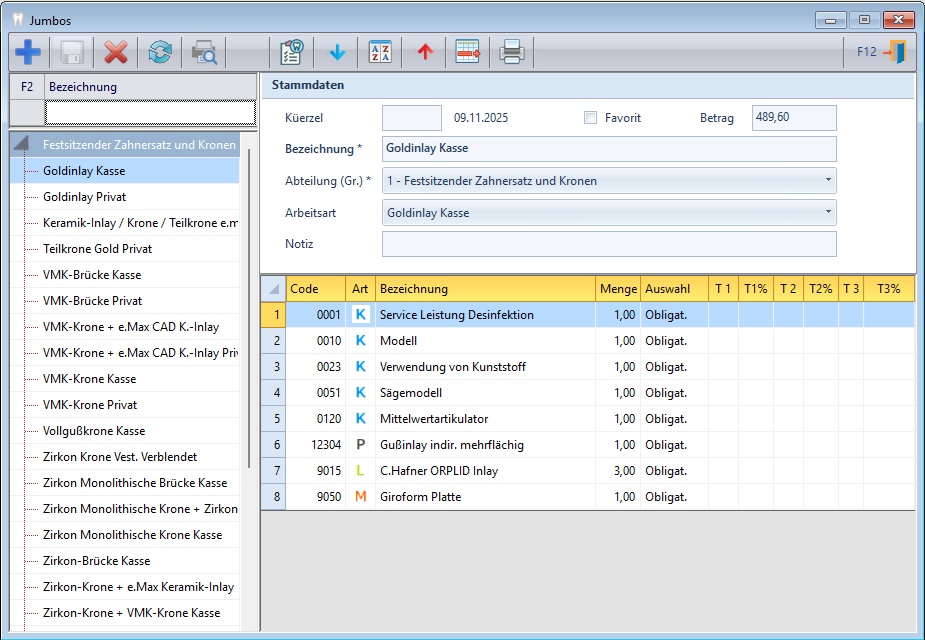Screen dimensions: 925x640
Task: Click the blue plus add-new icon
Action: click(28, 52)
